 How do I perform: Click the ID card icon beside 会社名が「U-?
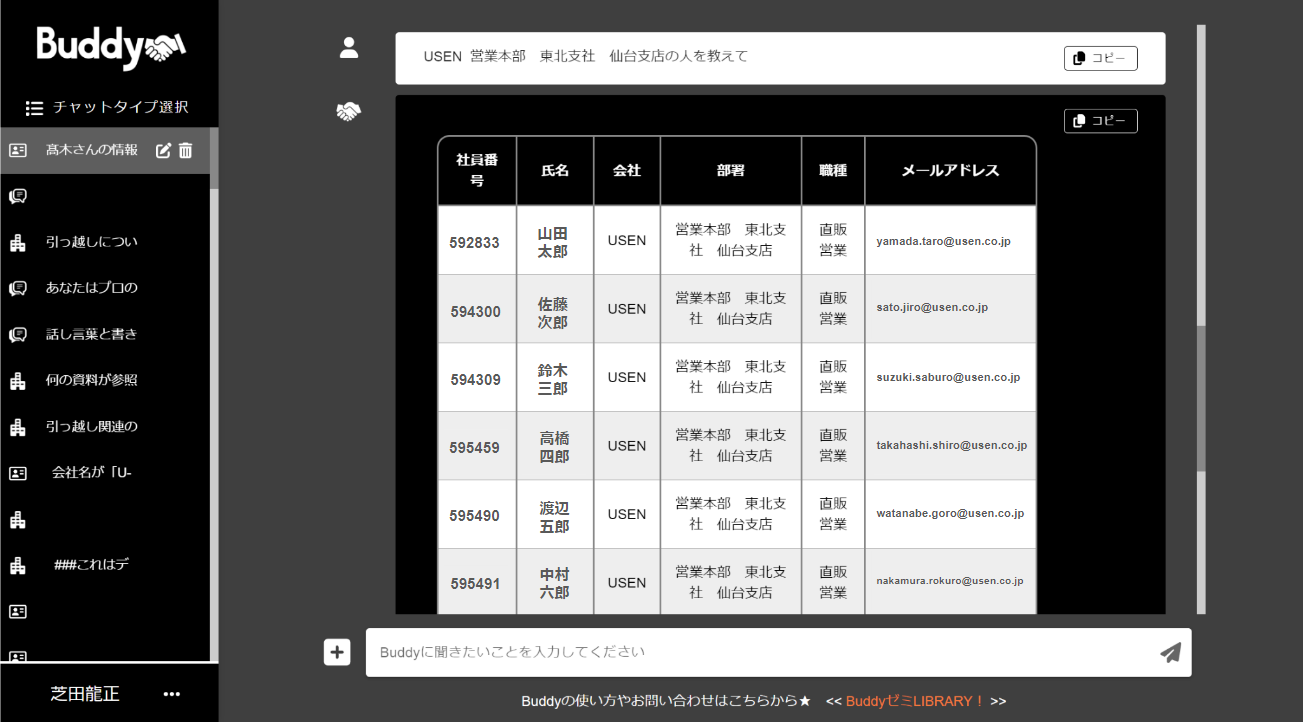pyautogui.click(x=18, y=473)
